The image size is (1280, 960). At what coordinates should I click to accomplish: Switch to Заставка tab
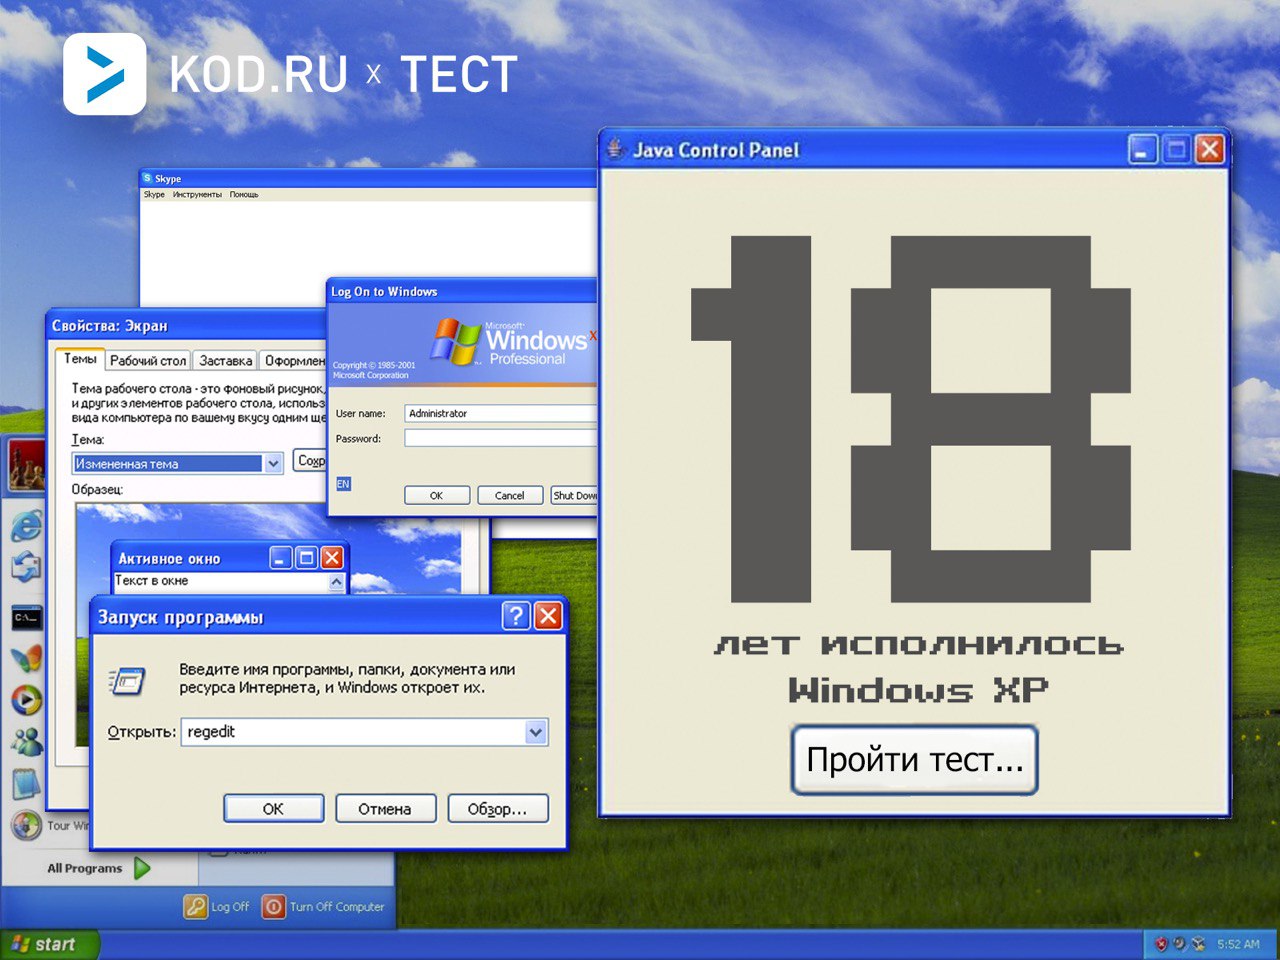click(x=225, y=361)
